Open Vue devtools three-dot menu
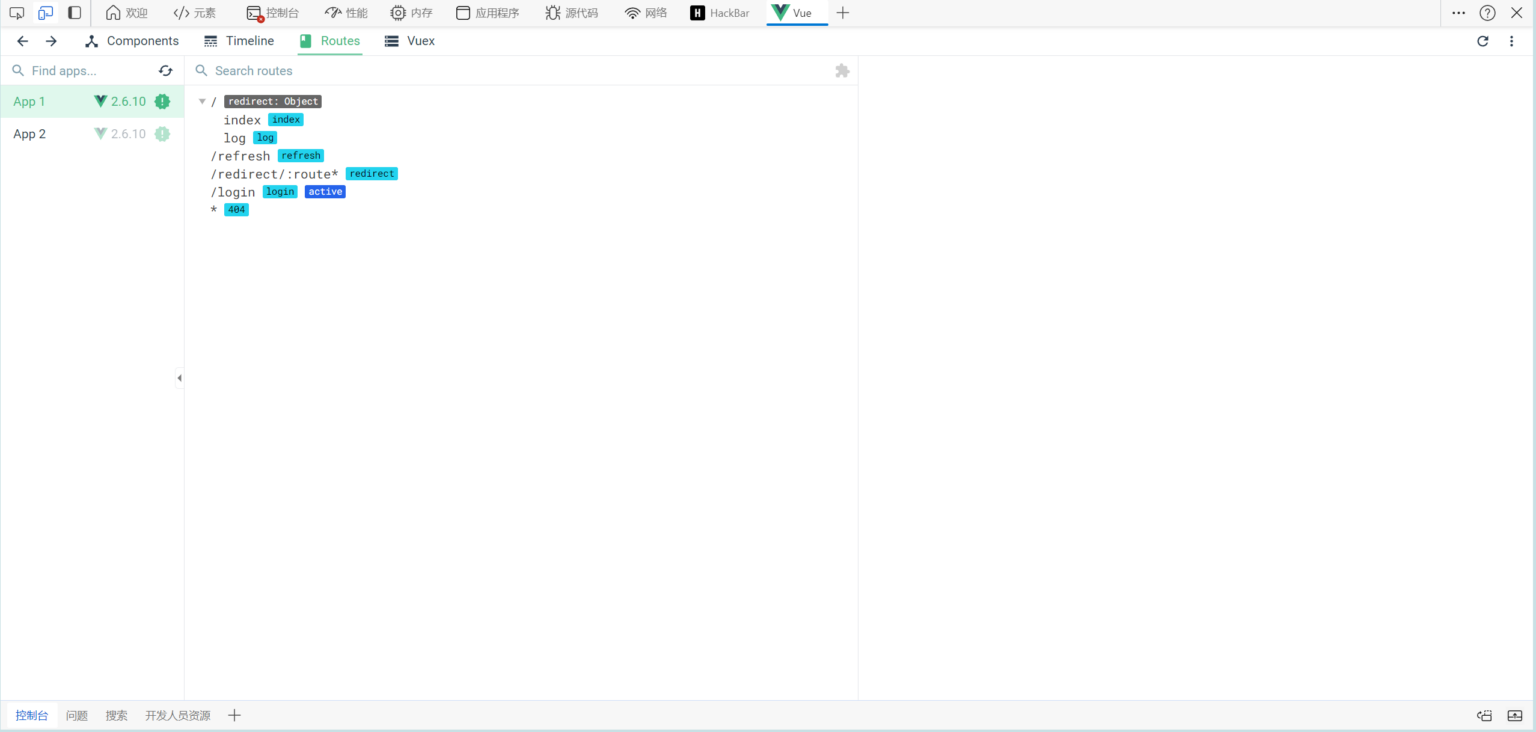1536x732 pixels. [1512, 41]
